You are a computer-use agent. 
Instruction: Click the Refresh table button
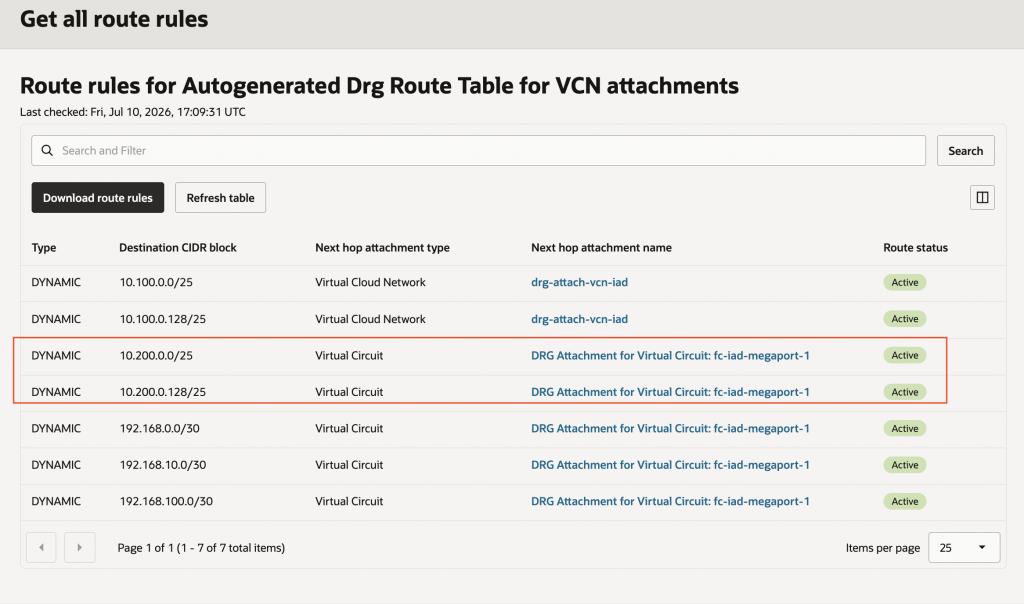(x=220, y=197)
